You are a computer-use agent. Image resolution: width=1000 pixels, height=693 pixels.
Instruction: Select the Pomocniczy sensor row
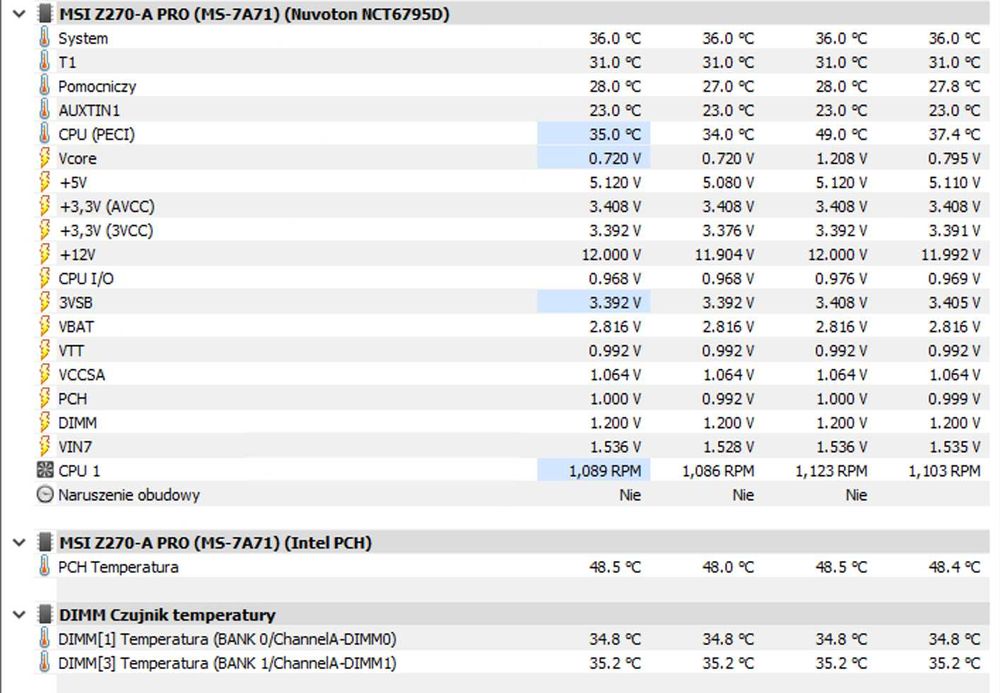pos(97,86)
